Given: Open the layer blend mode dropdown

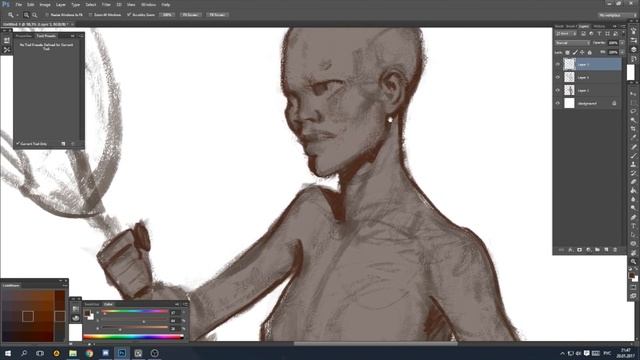Looking at the screenshot, I should pos(572,43).
